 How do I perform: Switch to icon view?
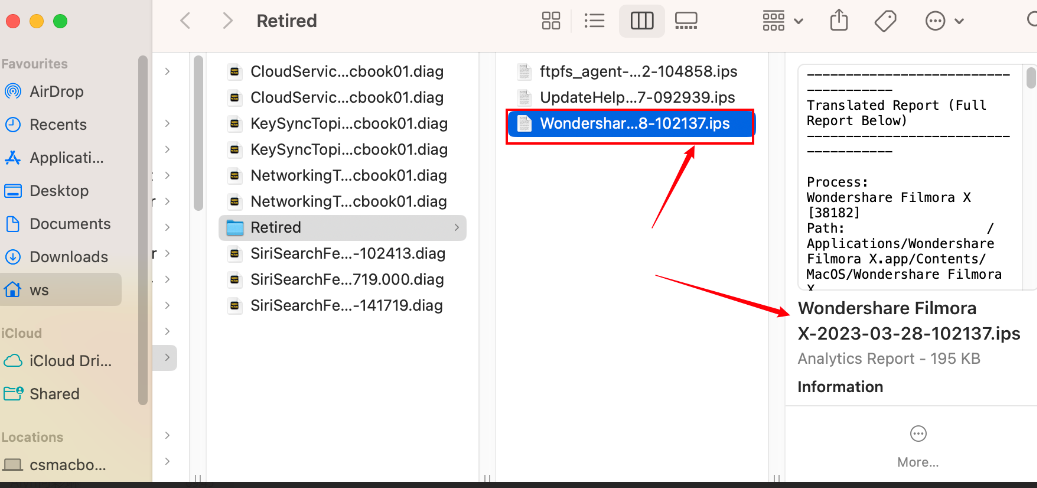[551, 21]
